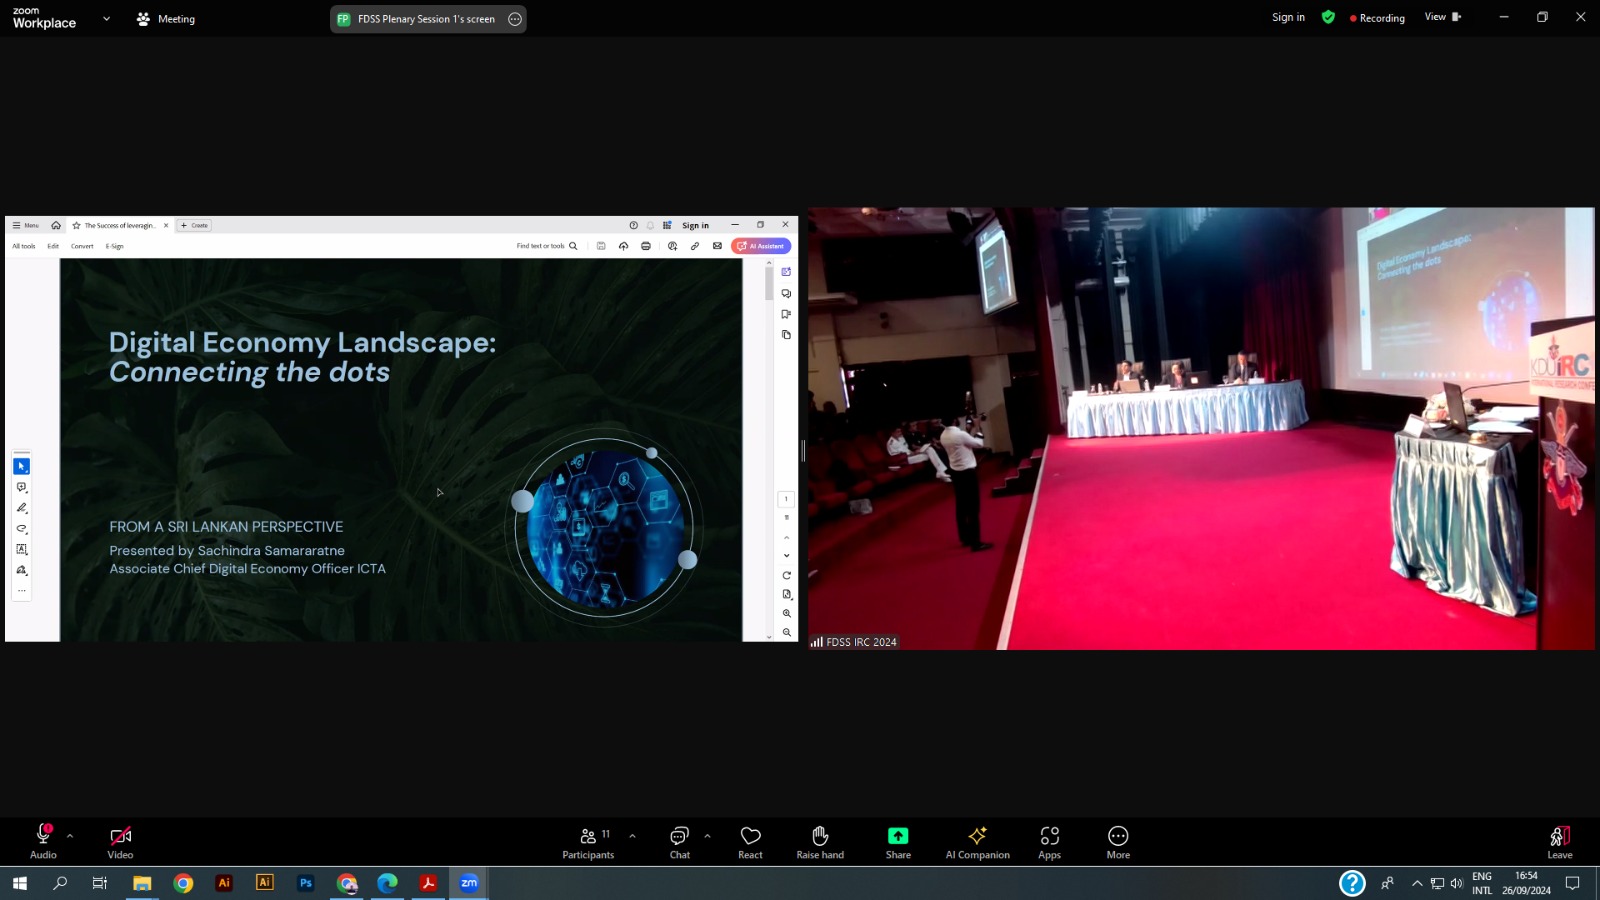1600x900 pixels.
Task: Click the rotate page icon in Acrobat right rail
Action: (x=787, y=575)
